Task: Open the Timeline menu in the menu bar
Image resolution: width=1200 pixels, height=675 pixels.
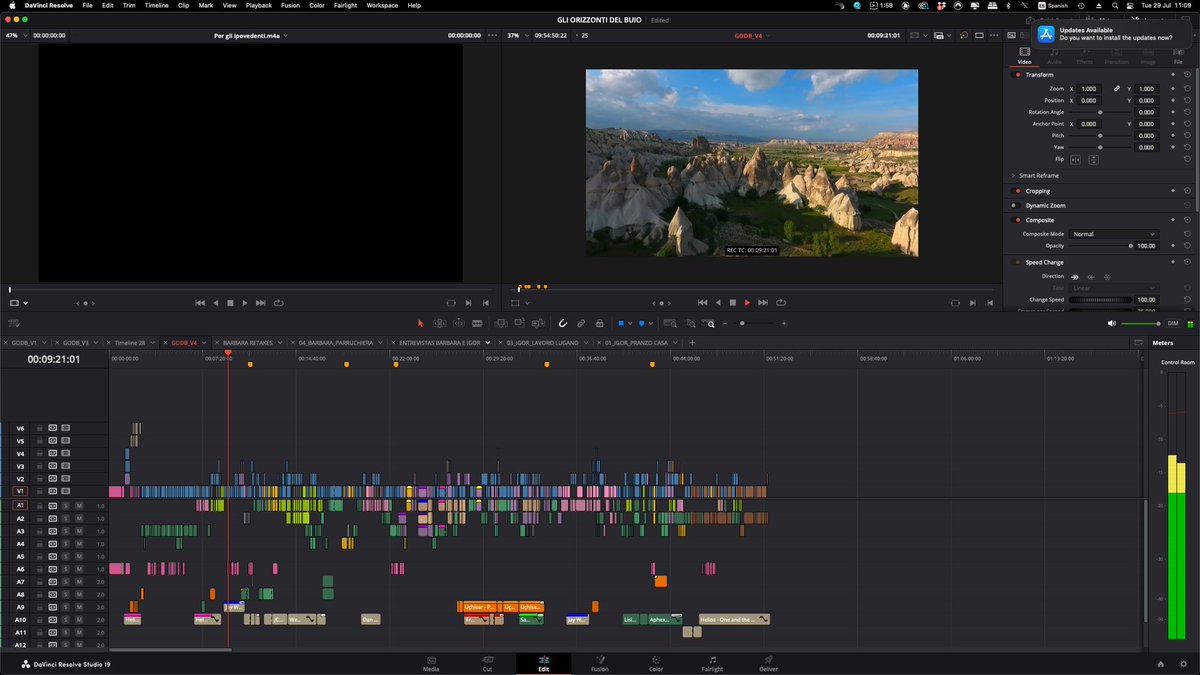Action: (156, 5)
